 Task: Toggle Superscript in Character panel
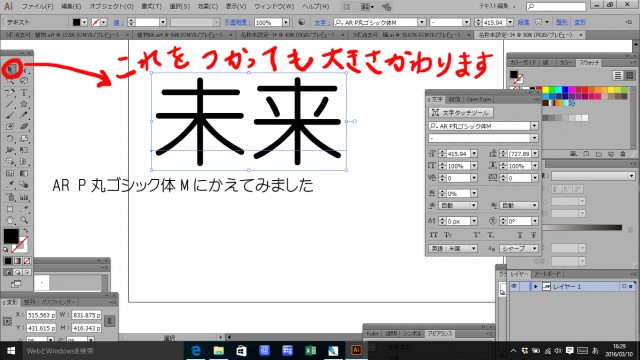pyautogui.click(x=477, y=235)
